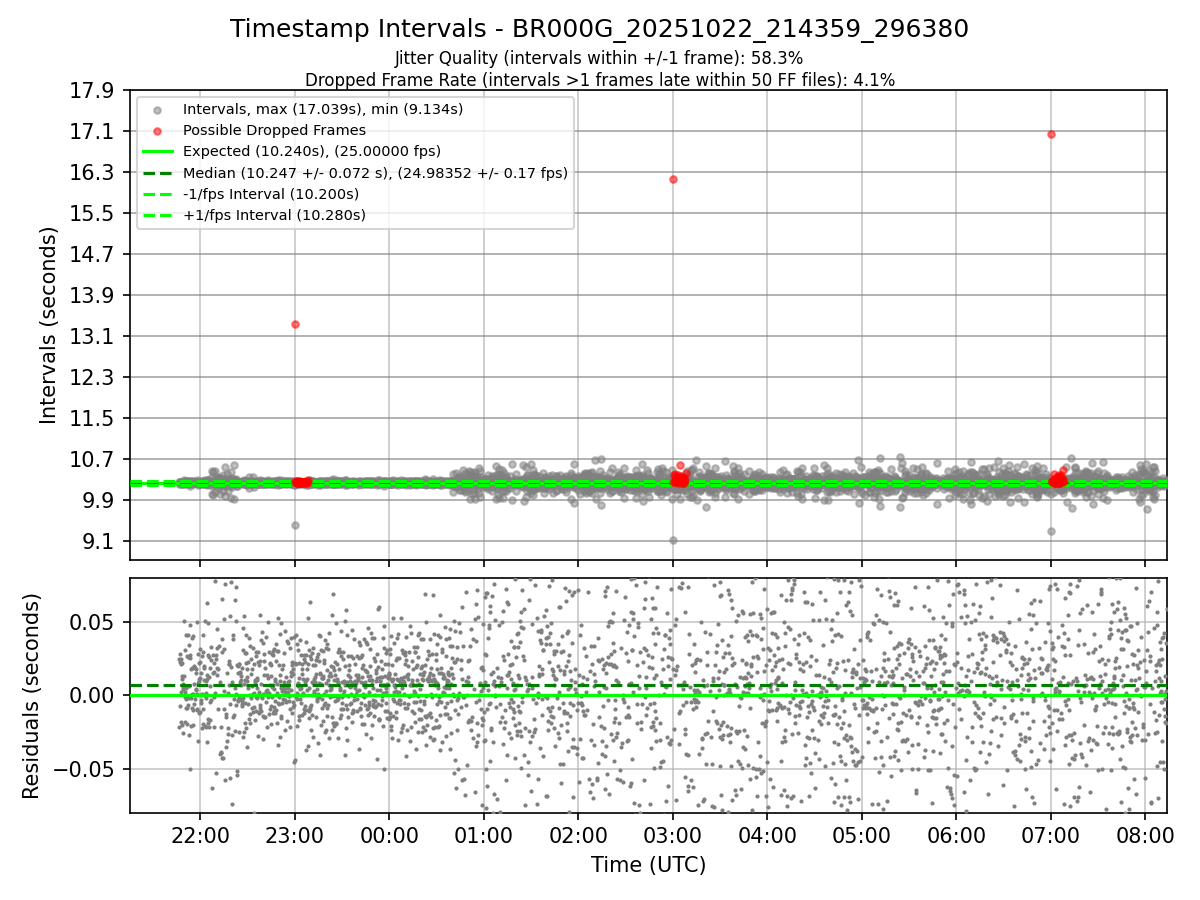
Task: Click the 'Time (UTC)' x-axis label
Action: (648, 865)
